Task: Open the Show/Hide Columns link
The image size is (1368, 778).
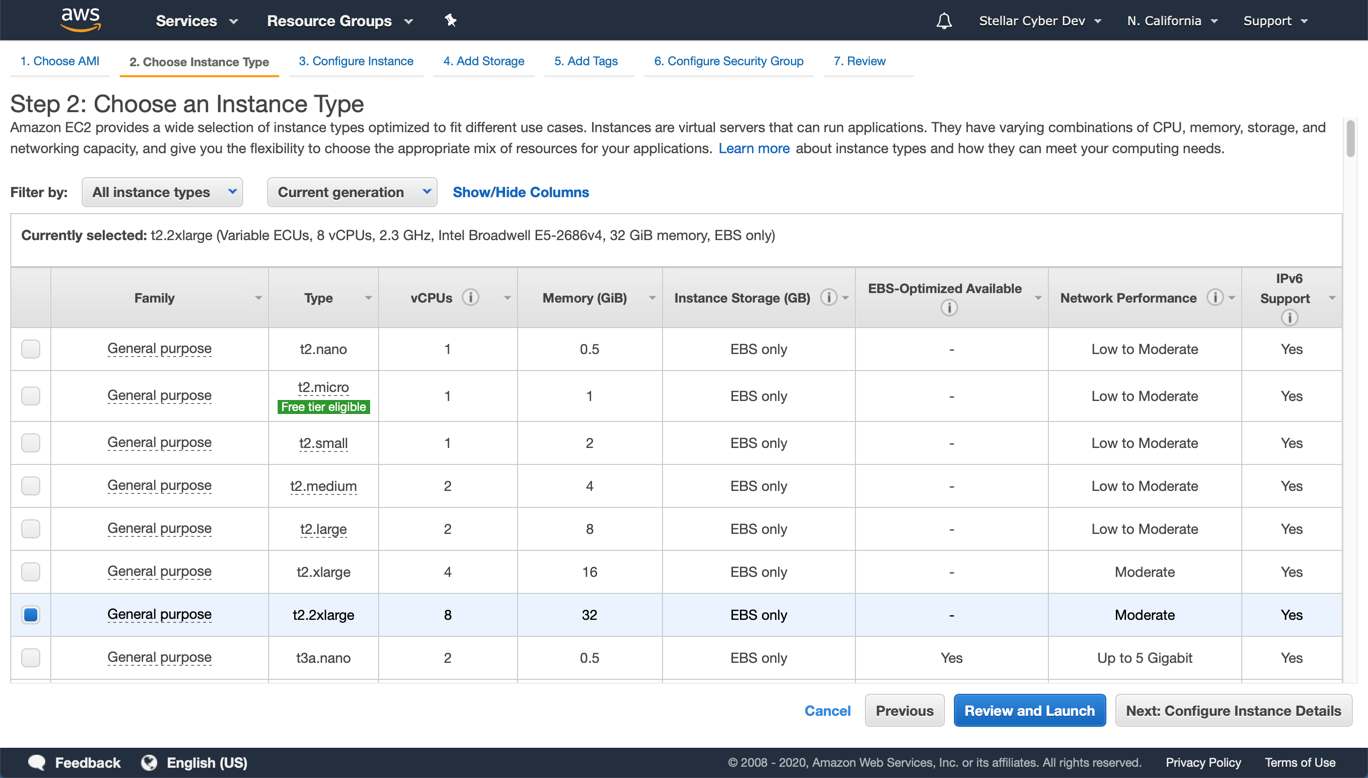Action: tap(521, 192)
